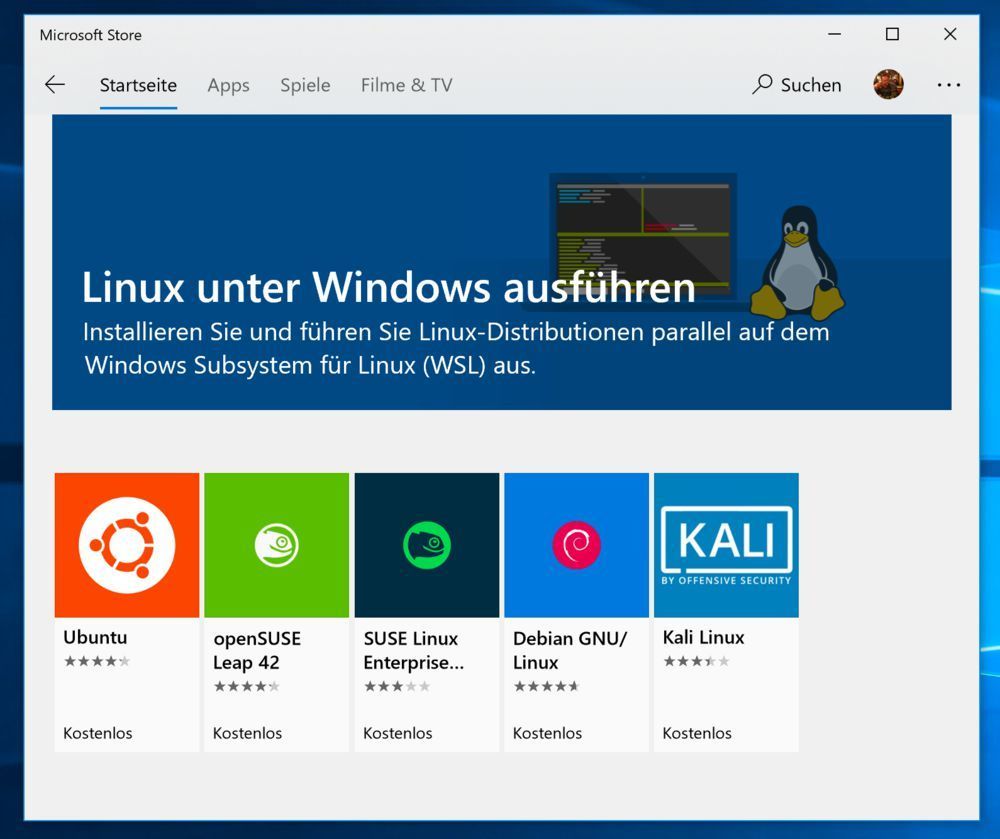Click the WSL banner description text
The width and height of the screenshot is (1000, 839).
point(456,349)
